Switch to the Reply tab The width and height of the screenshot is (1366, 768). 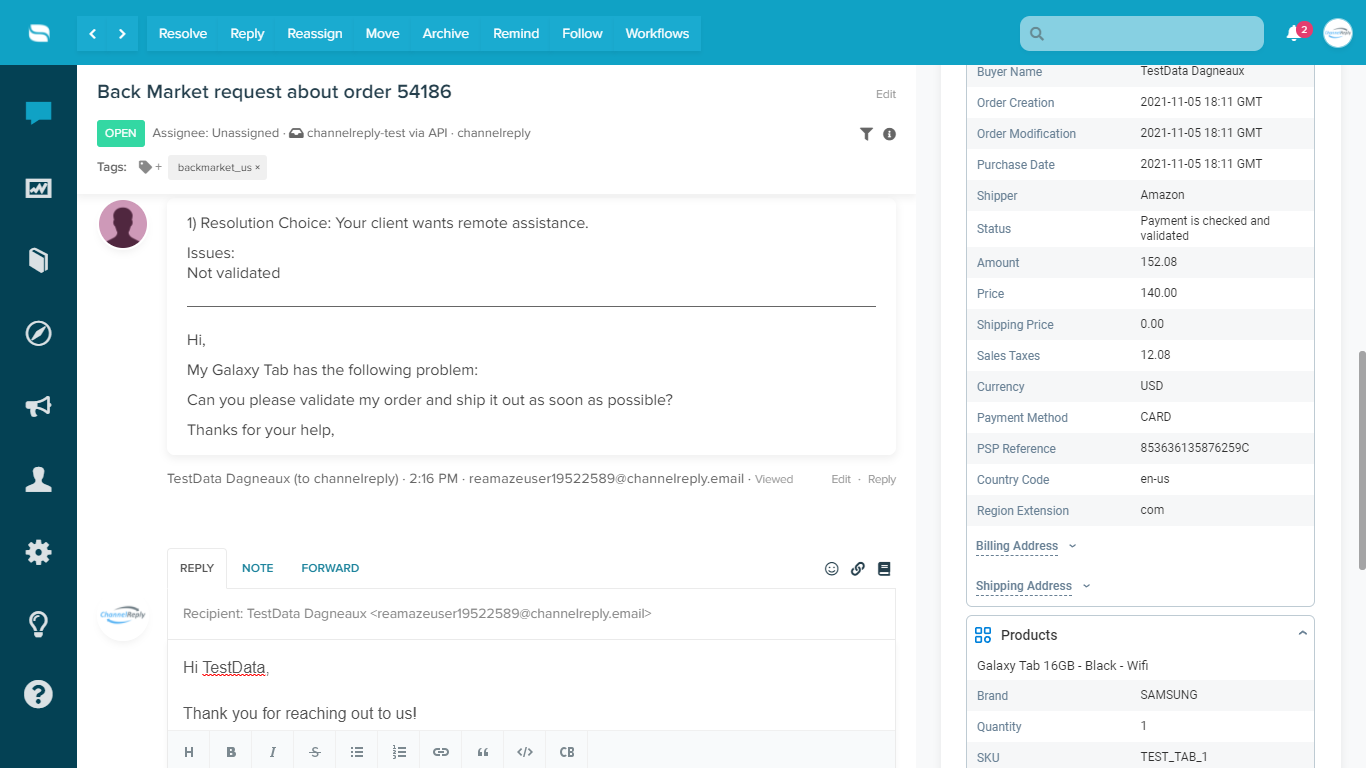click(197, 568)
